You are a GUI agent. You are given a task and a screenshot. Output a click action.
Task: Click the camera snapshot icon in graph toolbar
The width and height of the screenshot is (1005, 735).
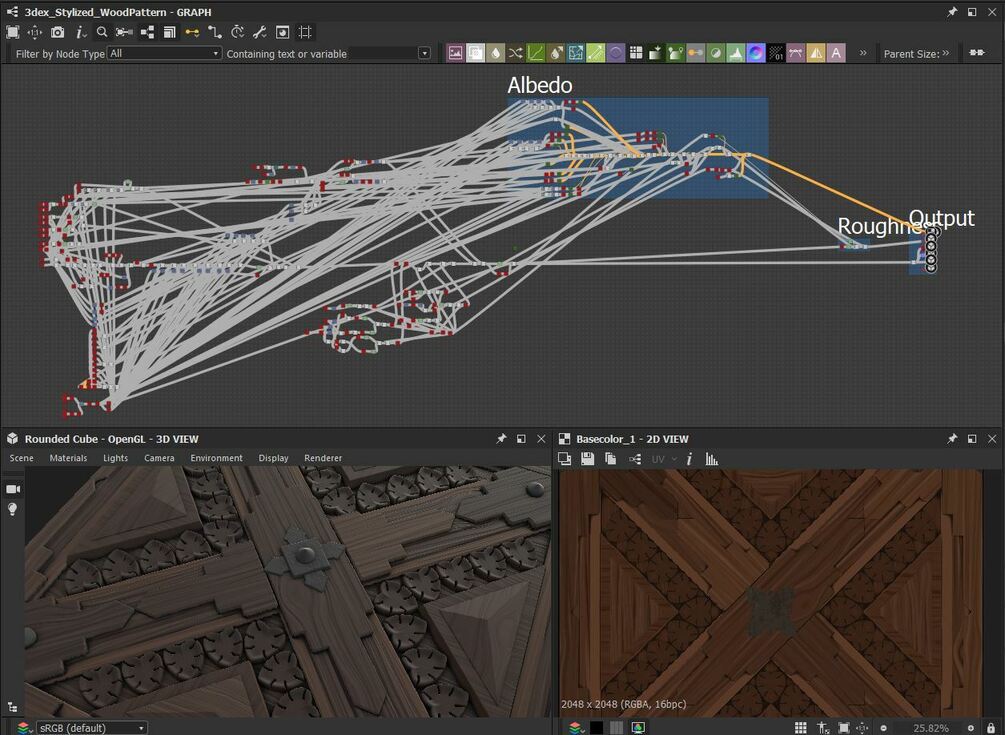tap(58, 32)
